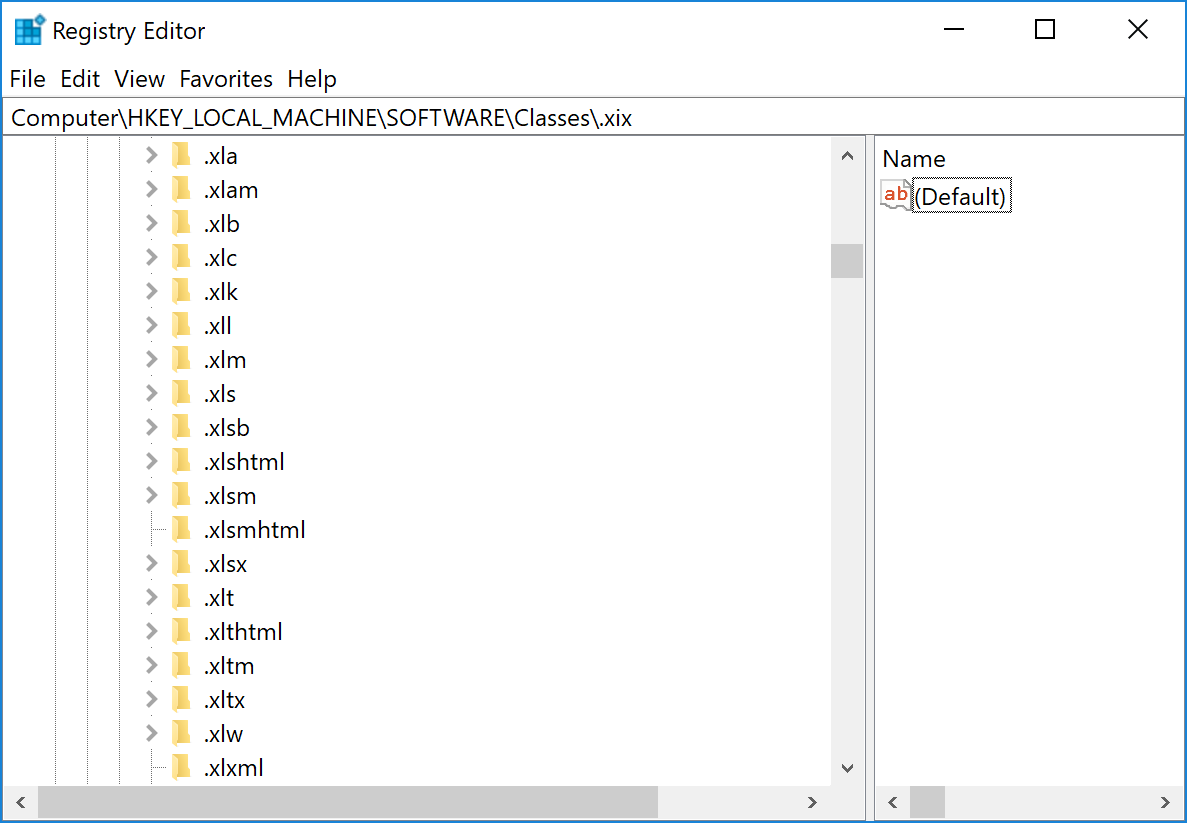Click values pane horizontal scroll left arrow
1187x823 pixels.
(893, 803)
